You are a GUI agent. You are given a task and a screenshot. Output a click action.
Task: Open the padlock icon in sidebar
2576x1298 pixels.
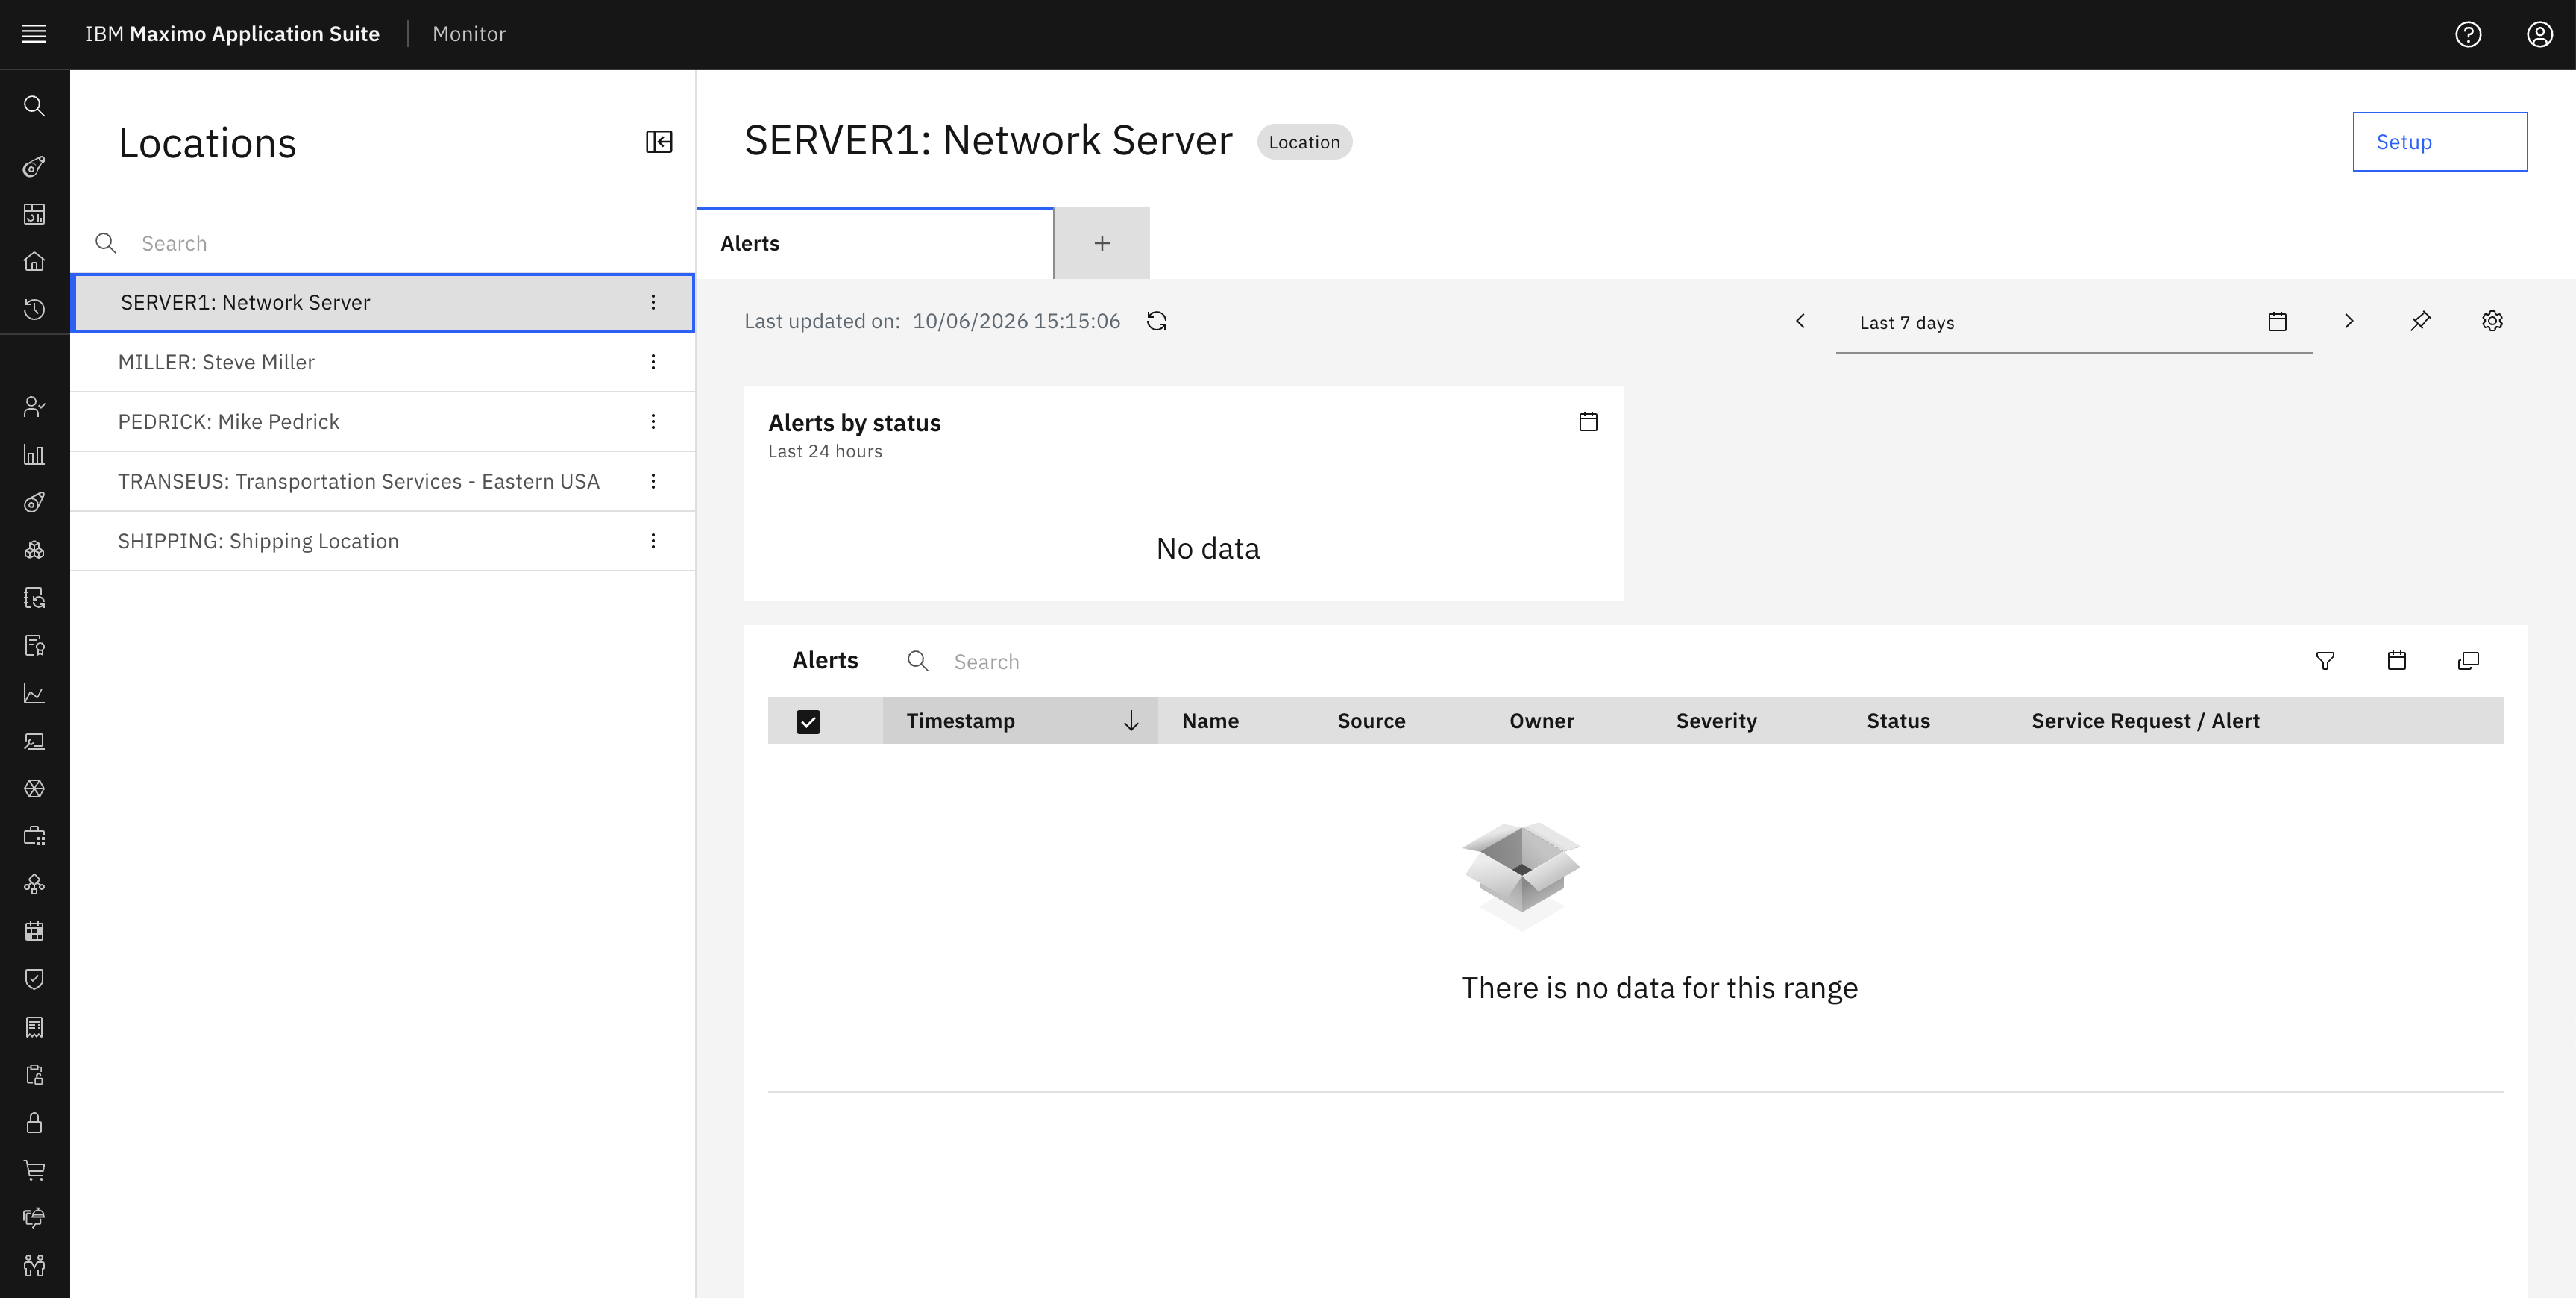[x=34, y=1122]
